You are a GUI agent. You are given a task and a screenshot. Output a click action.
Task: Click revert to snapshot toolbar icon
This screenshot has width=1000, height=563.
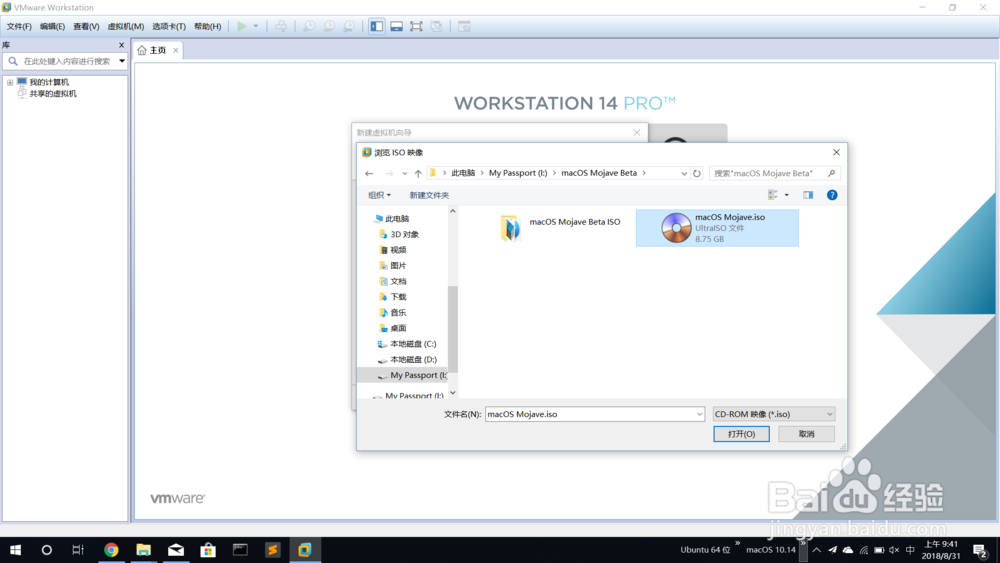(x=329, y=26)
